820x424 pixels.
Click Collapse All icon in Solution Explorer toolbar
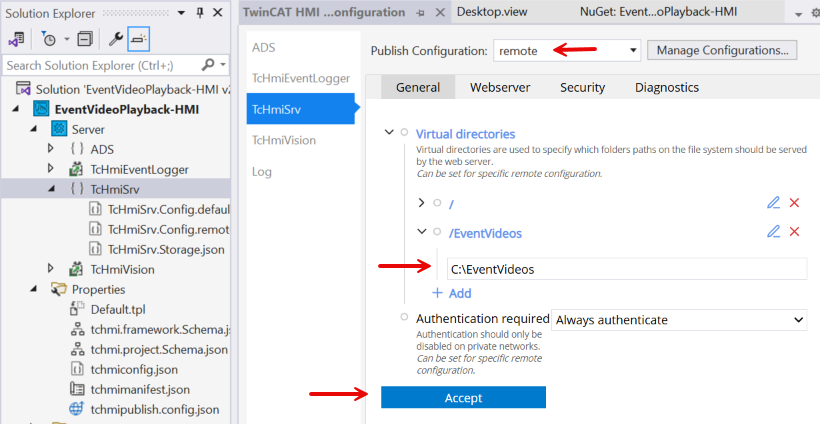85,39
